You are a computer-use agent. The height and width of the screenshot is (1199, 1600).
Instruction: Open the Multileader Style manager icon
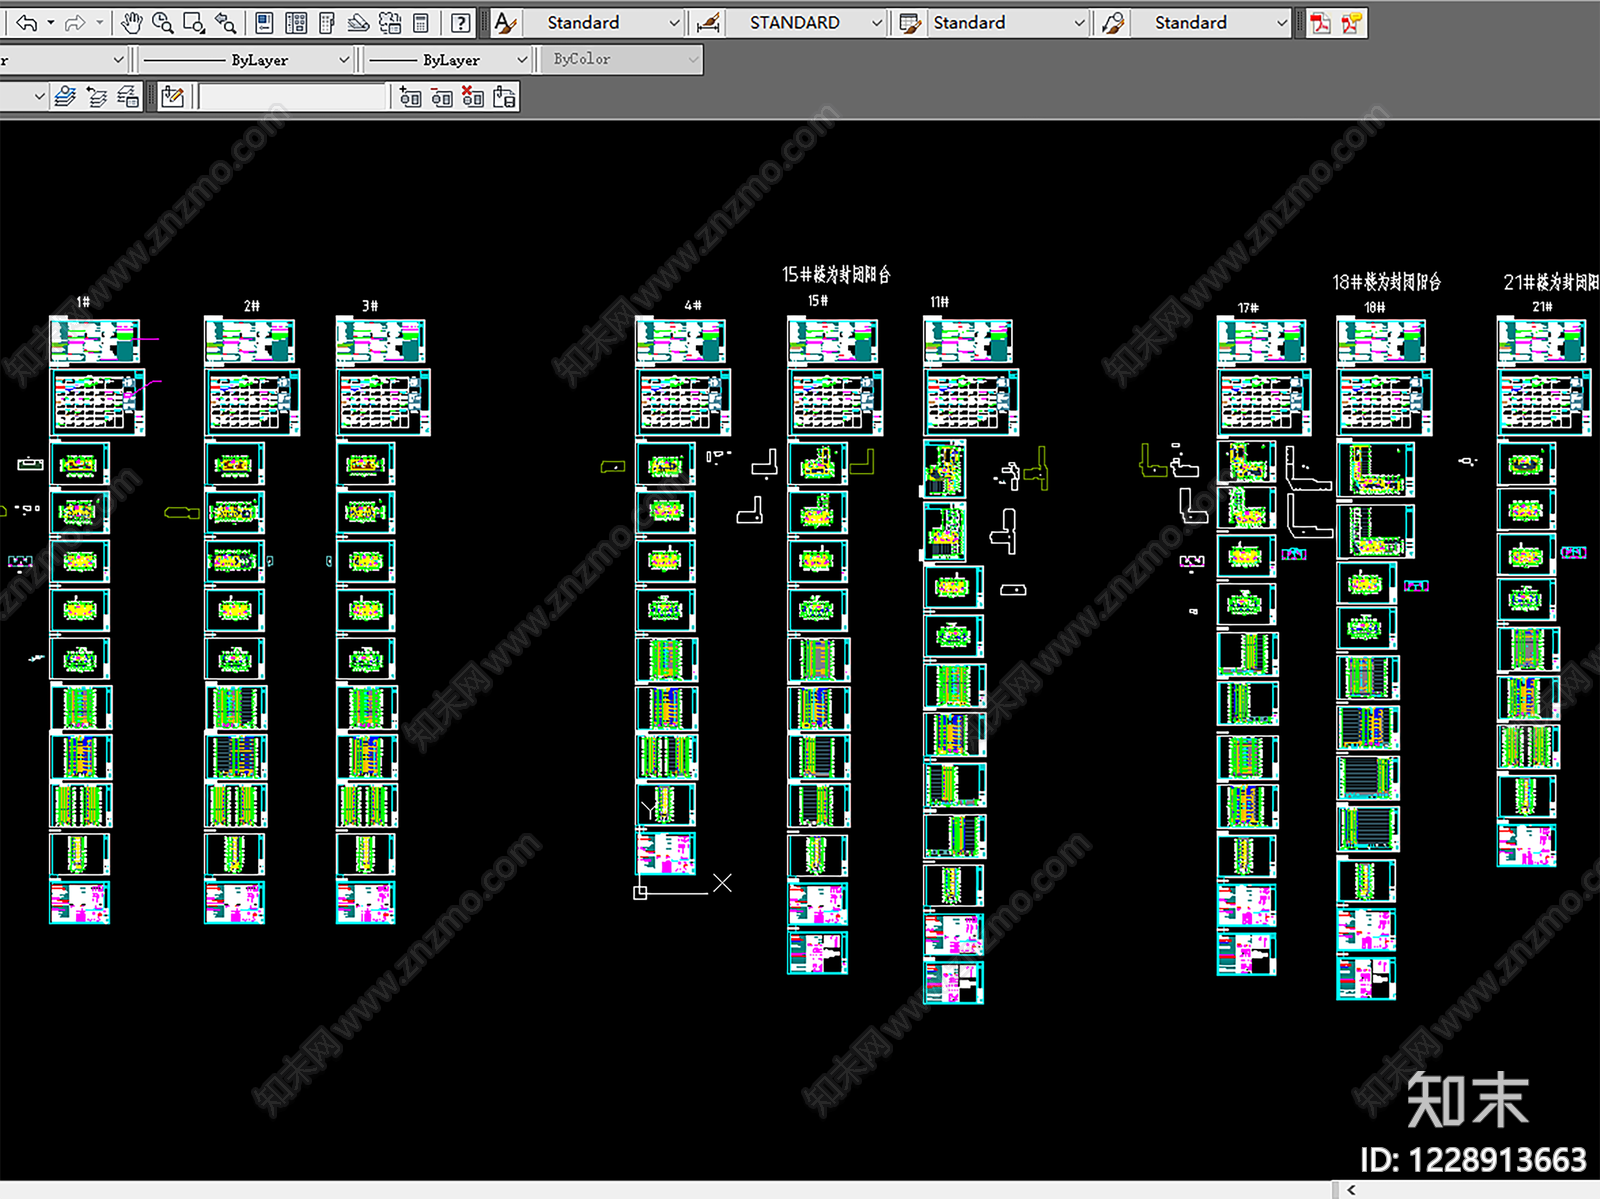click(1113, 22)
